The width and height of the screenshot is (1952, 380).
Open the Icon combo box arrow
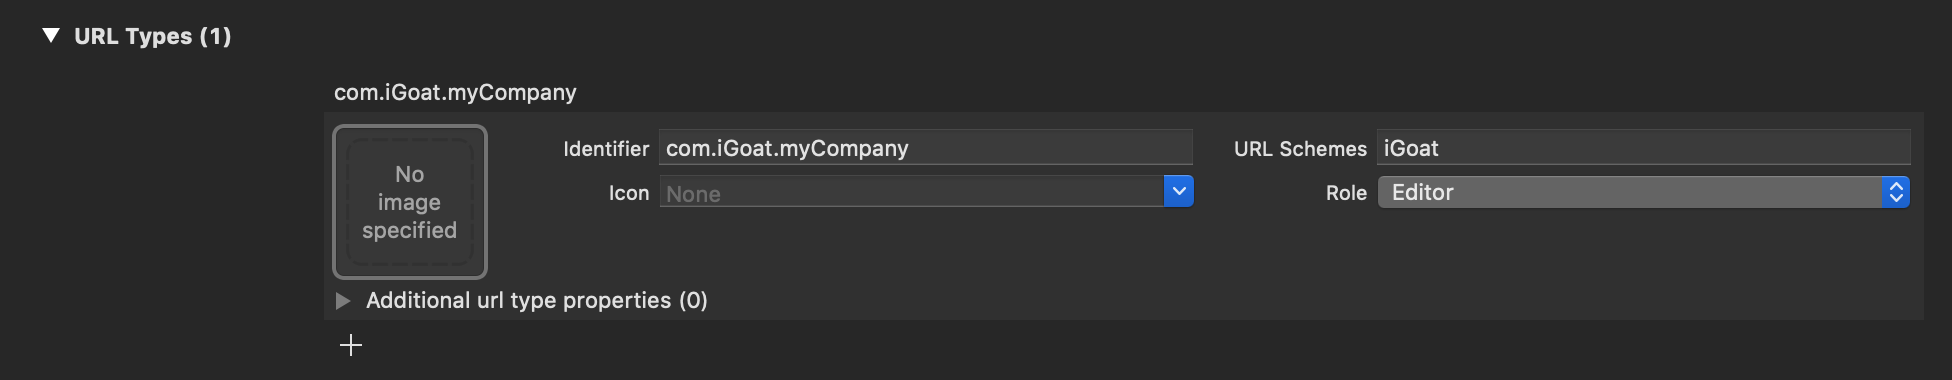[1179, 191]
